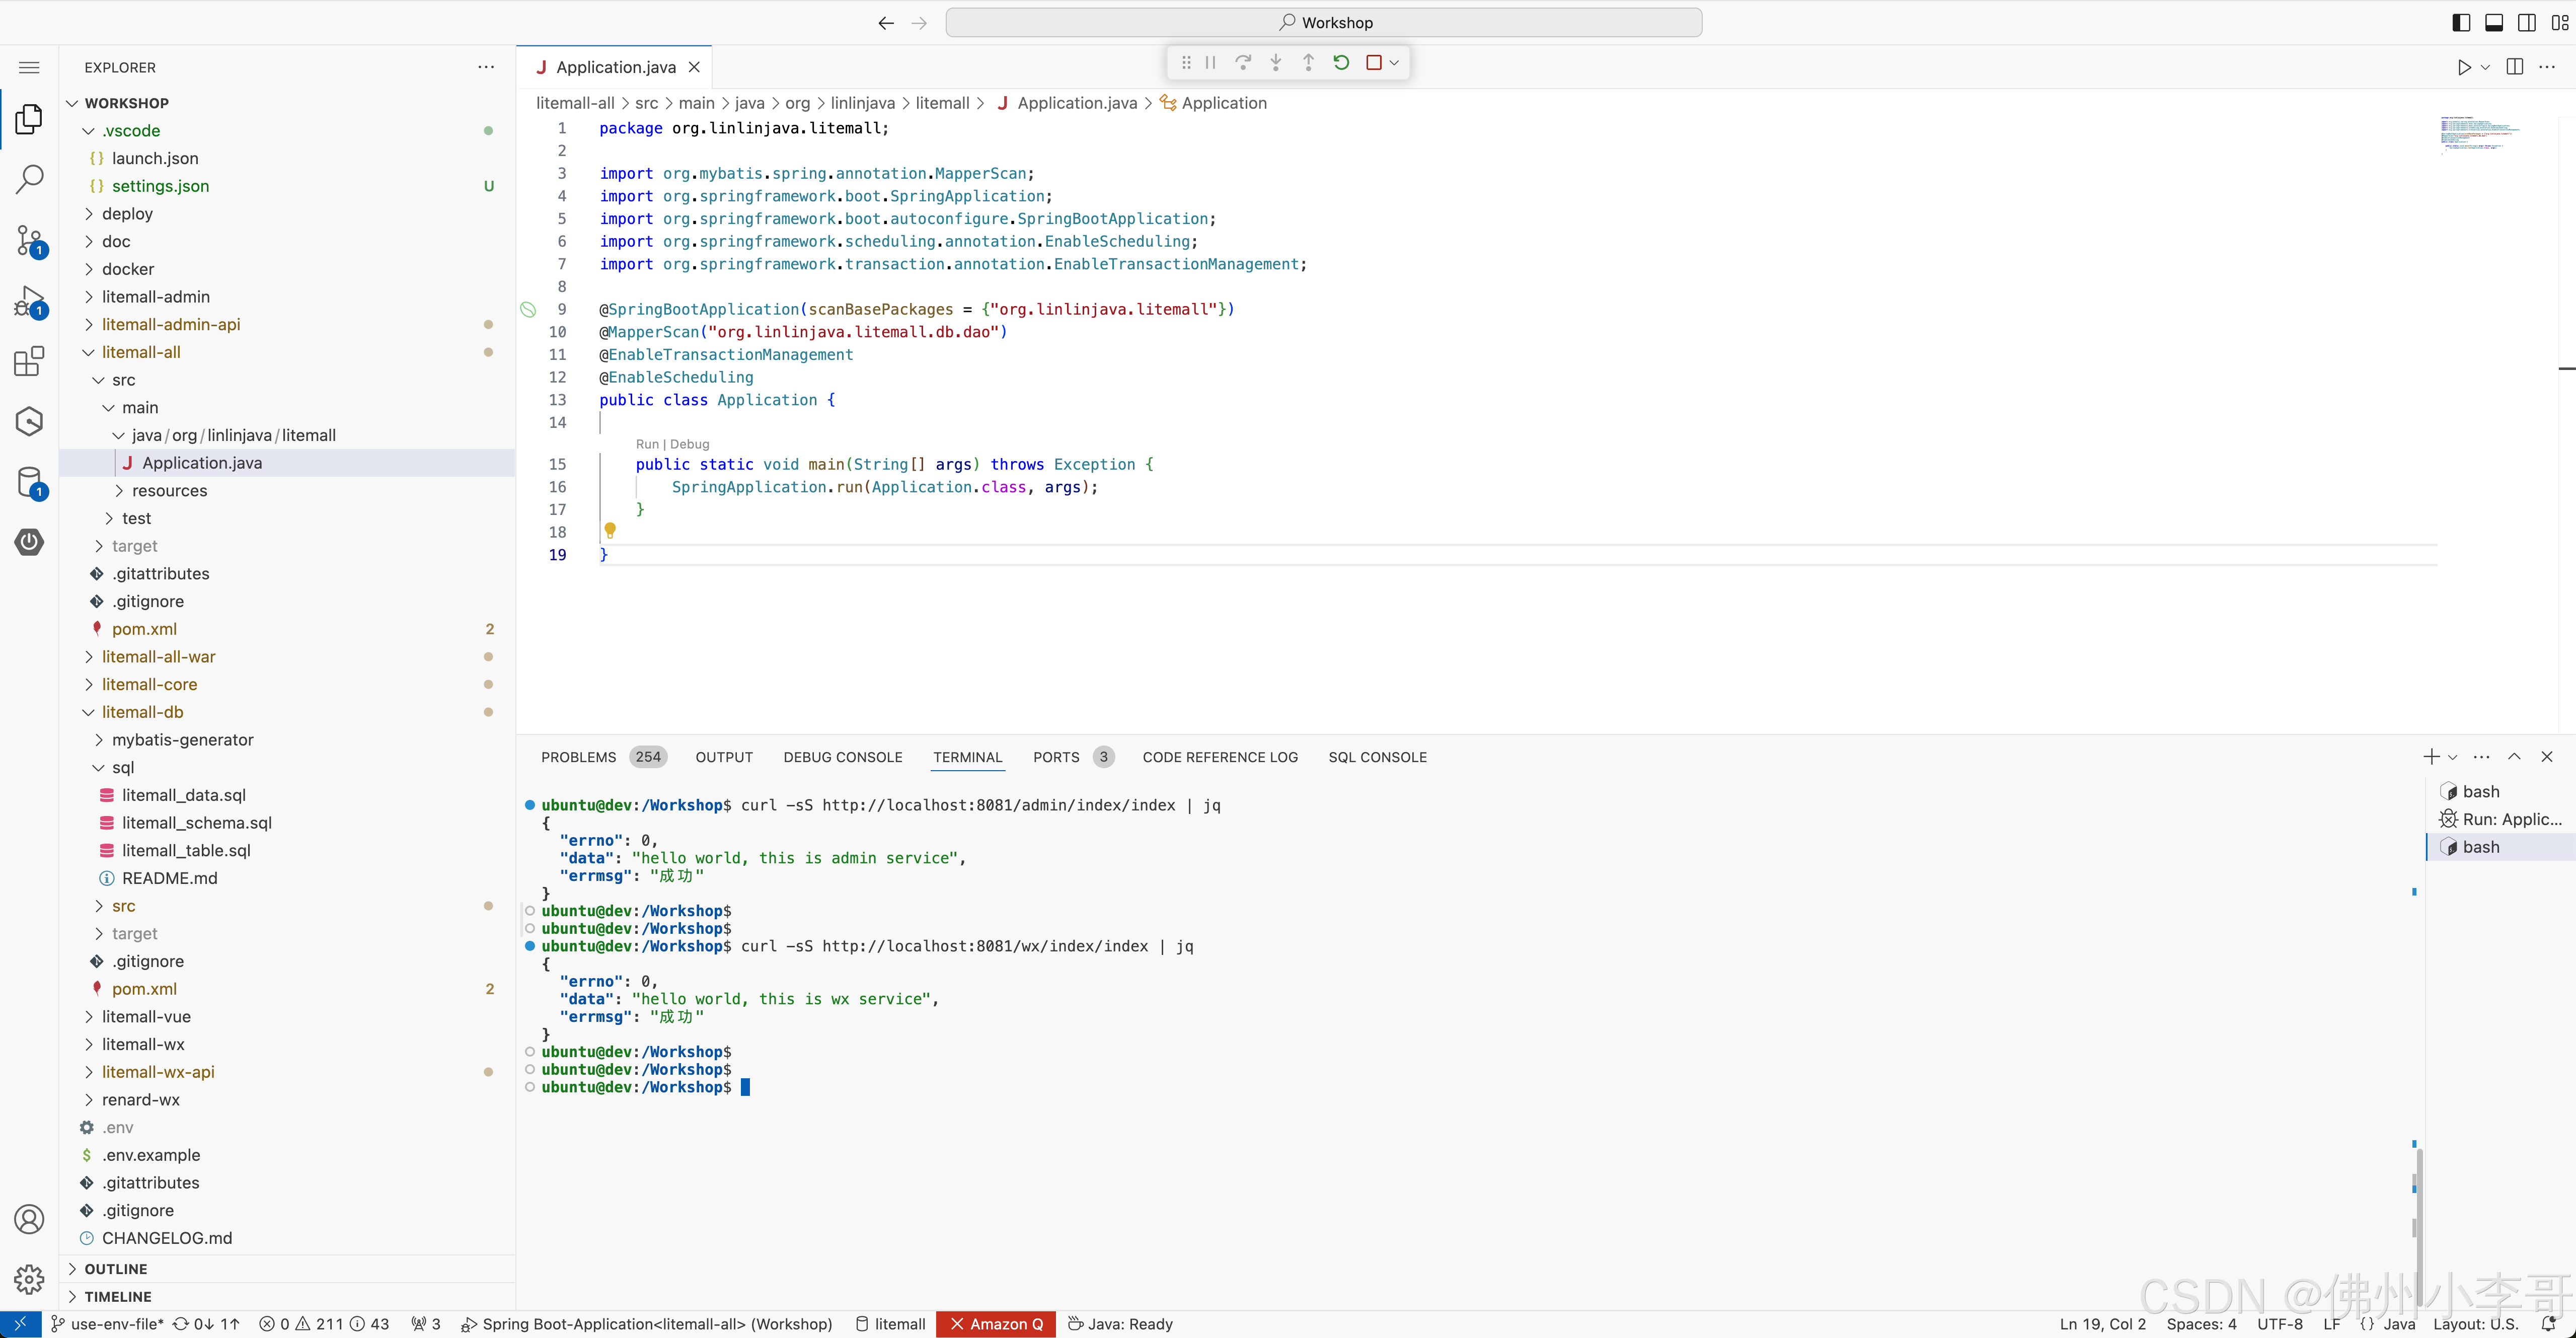Open the Manage gear icon
The width and height of the screenshot is (2576, 1338).
29,1279
